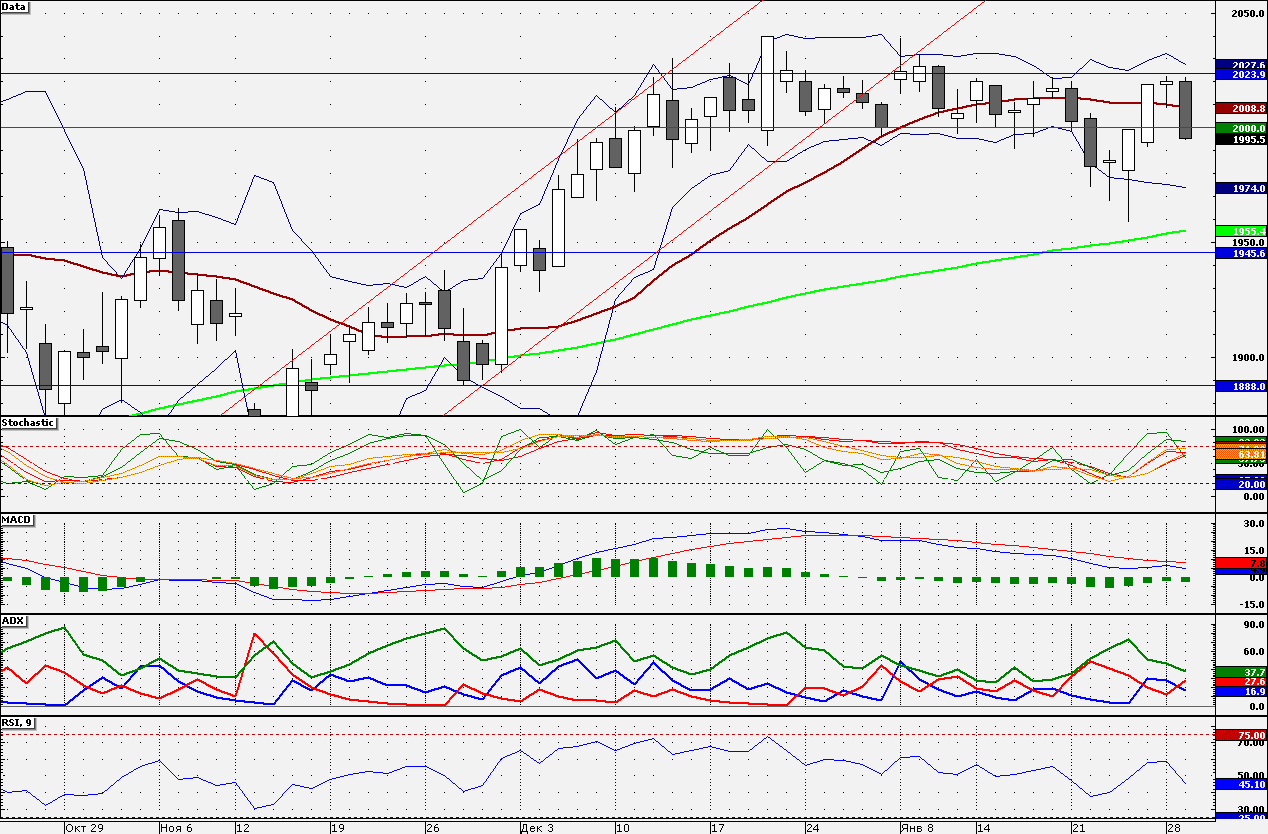Screen dimensions: 1268x834
Task: Select the RSI, 9 panel label
Action: point(18,722)
